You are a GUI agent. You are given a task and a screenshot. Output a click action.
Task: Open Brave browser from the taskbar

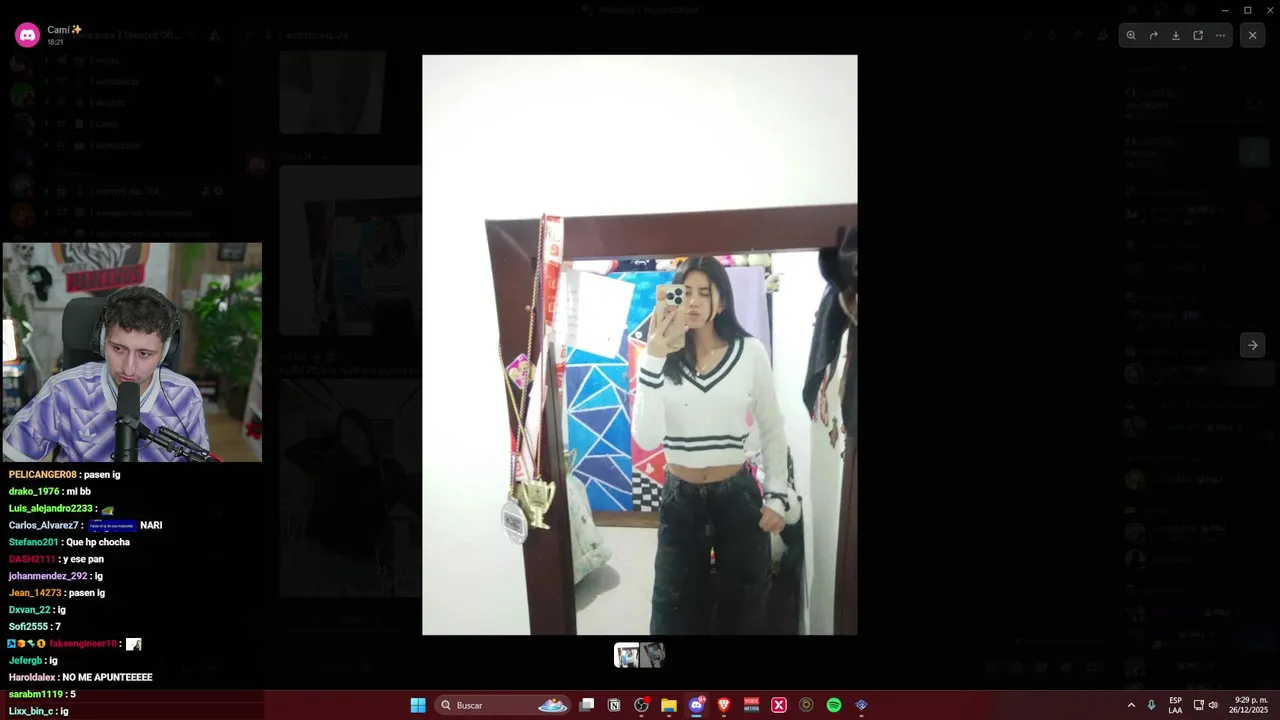(724, 705)
